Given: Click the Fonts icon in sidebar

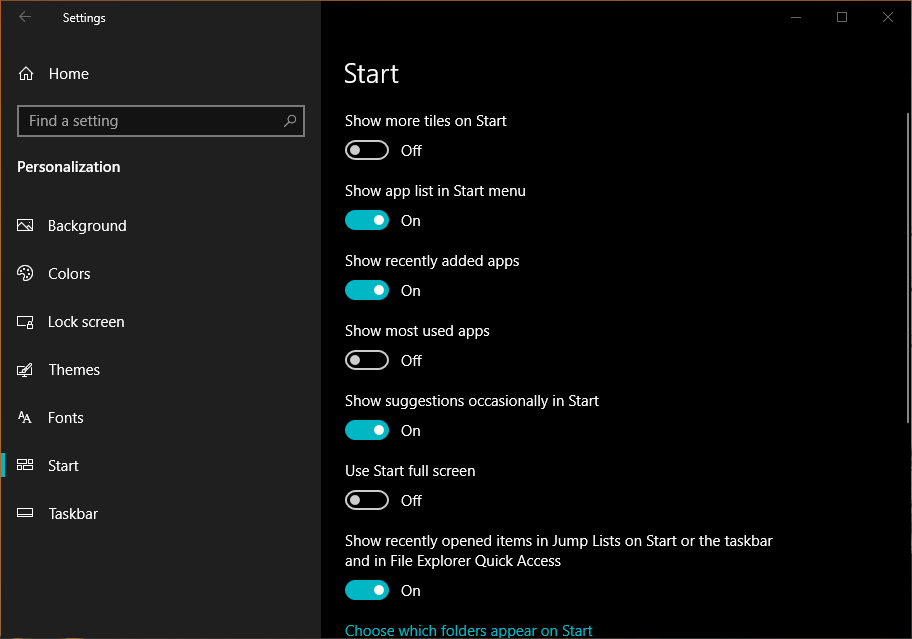Looking at the screenshot, I should tap(26, 418).
